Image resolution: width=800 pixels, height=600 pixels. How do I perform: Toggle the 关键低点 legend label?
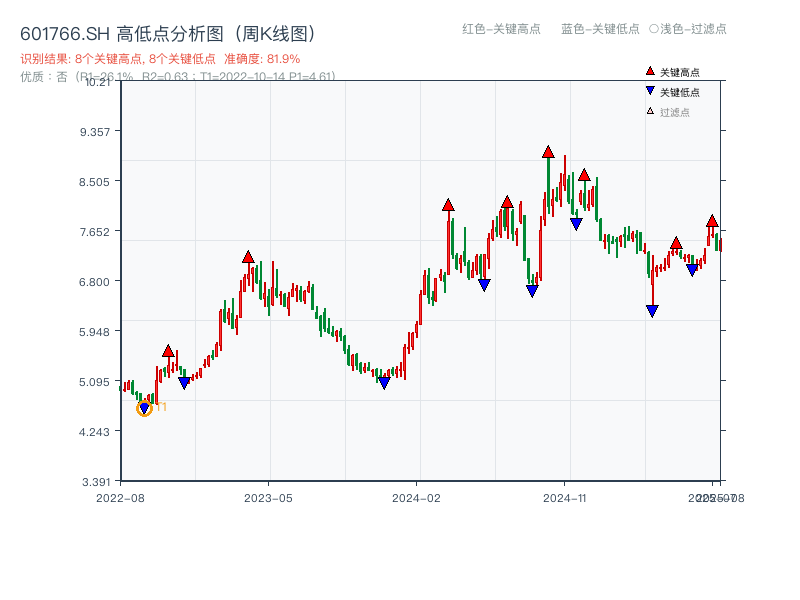pos(680,92)
